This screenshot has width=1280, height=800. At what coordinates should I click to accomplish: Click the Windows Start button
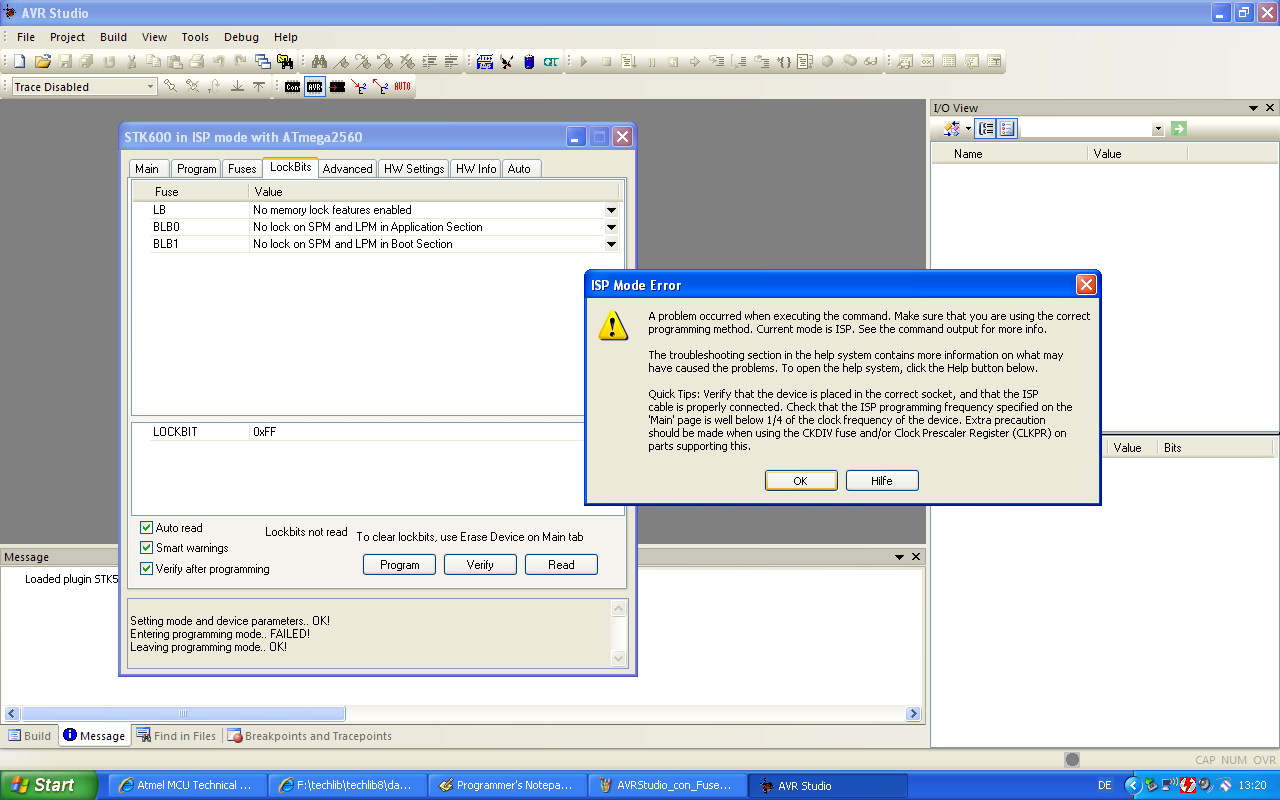click(x=49, y=785)
